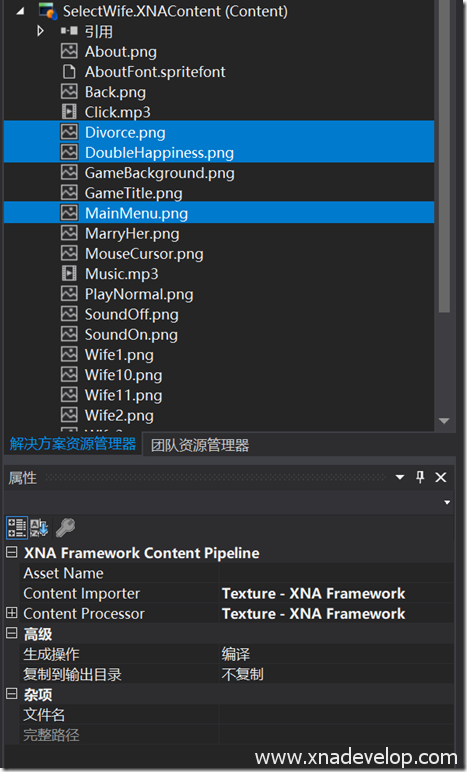The image size is (467, 772).
Task: Open Property Pages wrench icon
Action: 65,527
